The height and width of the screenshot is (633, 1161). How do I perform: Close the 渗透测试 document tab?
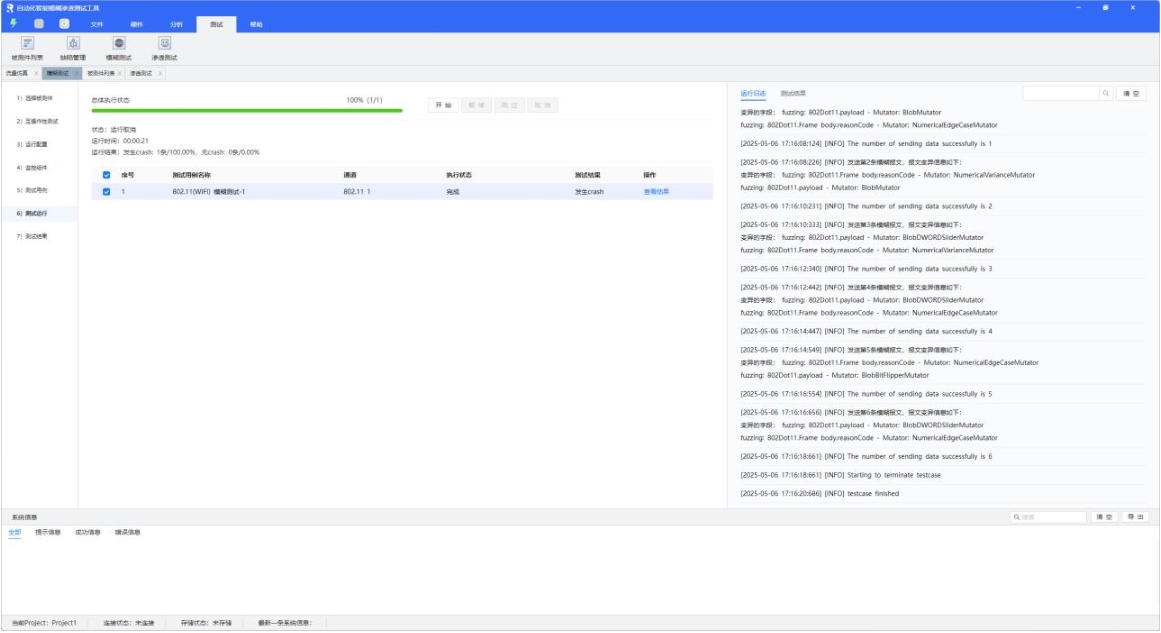click(x=160, y=73)
